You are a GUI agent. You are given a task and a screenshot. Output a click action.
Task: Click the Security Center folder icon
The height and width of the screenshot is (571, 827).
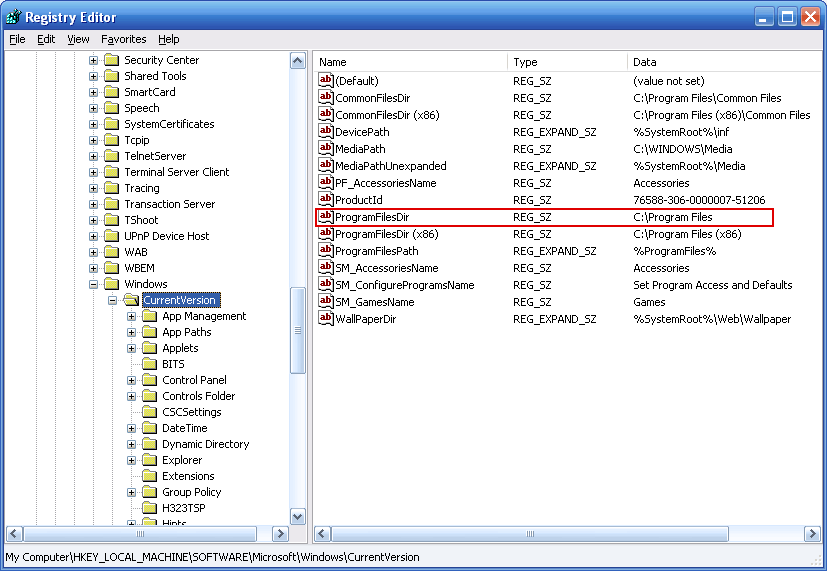112,60
